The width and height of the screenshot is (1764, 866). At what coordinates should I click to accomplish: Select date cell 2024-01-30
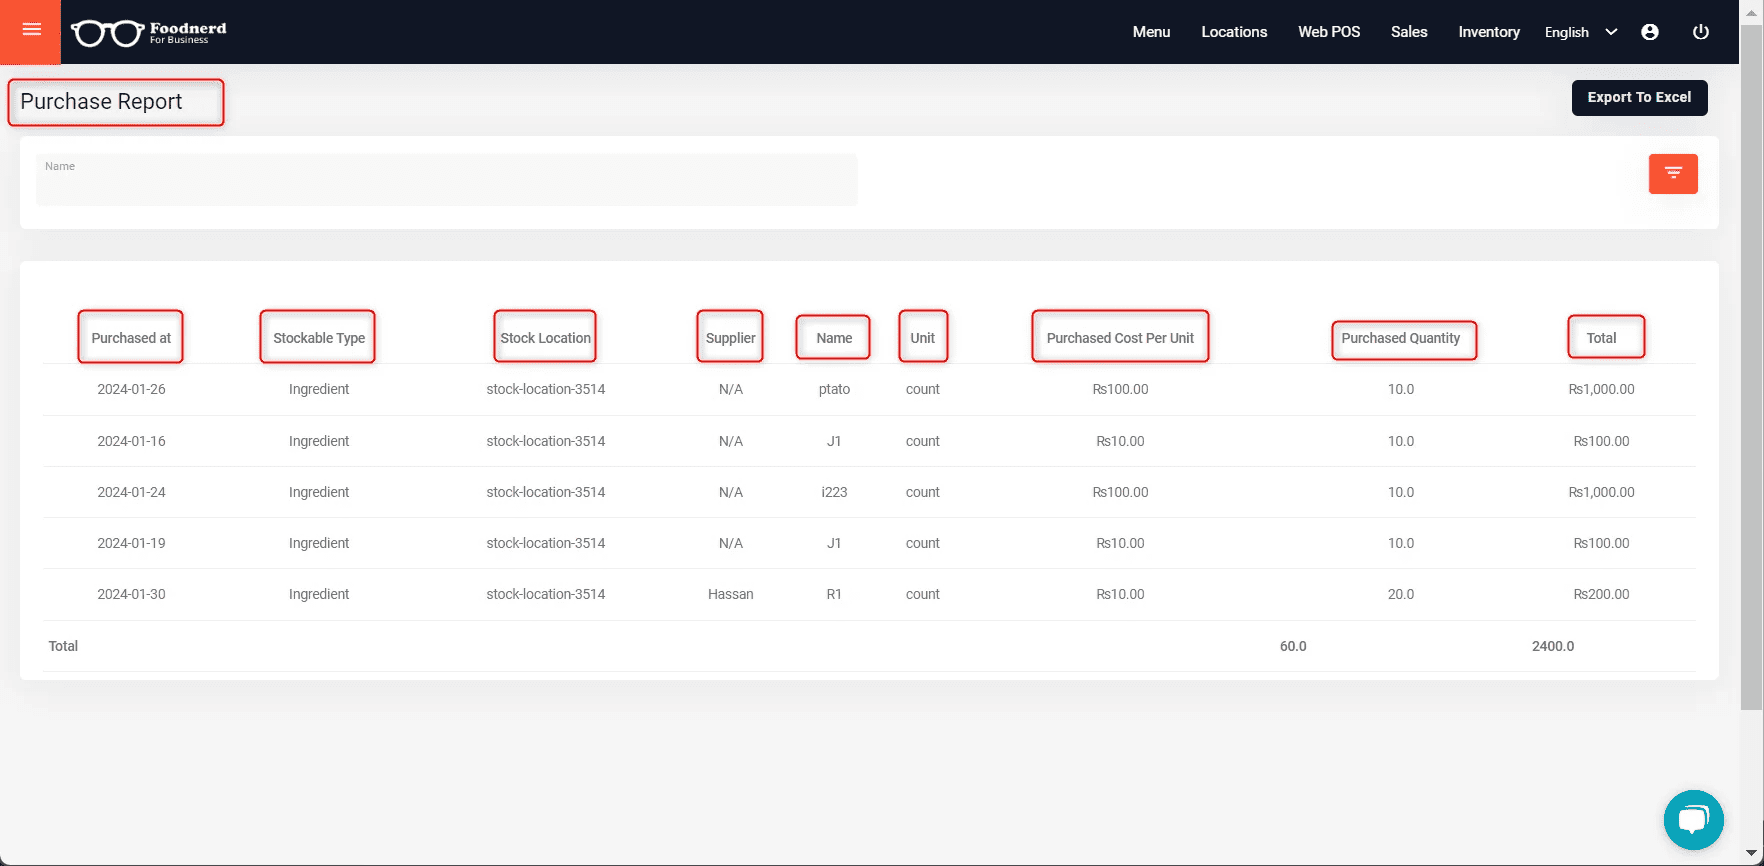coord(131,594)
